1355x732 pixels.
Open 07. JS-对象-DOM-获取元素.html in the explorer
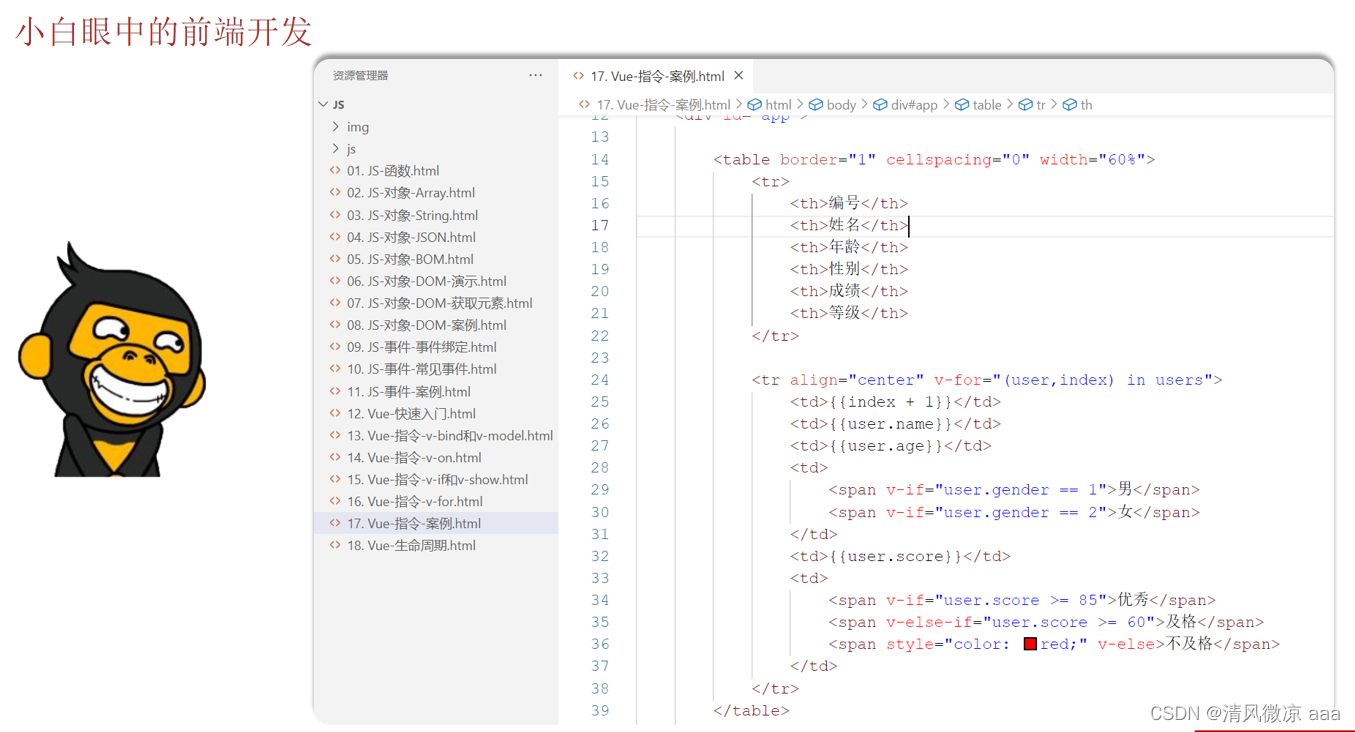(439, 303)
